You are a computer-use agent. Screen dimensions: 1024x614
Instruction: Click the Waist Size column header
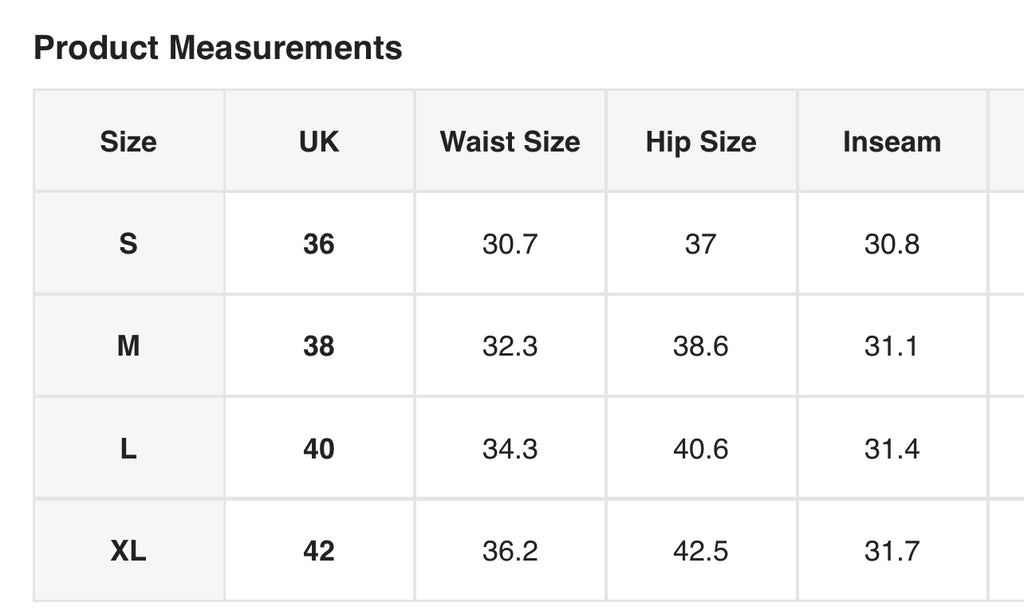click(x=510, y=141)
